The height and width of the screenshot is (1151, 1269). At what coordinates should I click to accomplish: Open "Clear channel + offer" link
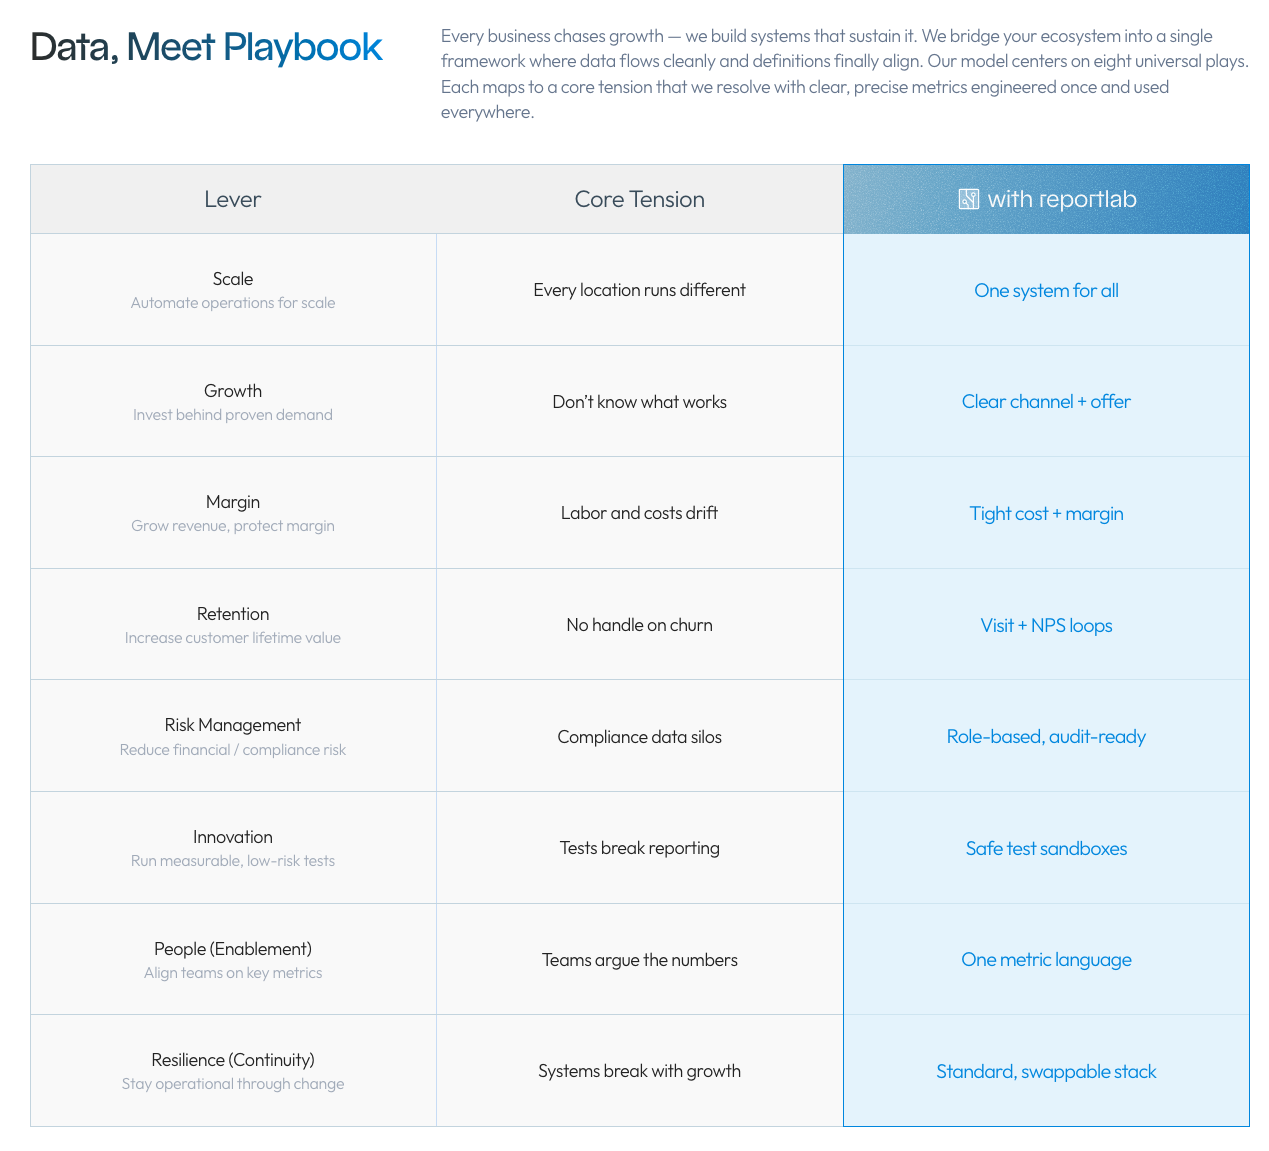(1046, 402)
